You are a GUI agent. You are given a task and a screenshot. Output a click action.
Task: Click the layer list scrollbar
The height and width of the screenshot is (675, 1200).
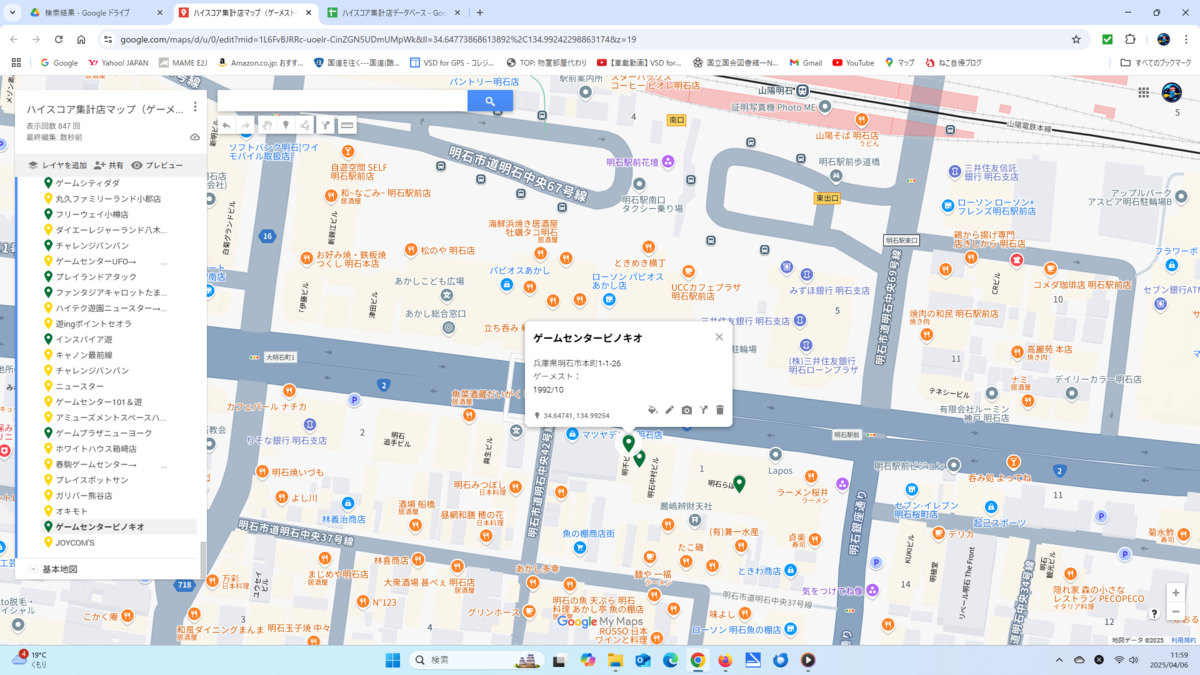click(203, 560)
